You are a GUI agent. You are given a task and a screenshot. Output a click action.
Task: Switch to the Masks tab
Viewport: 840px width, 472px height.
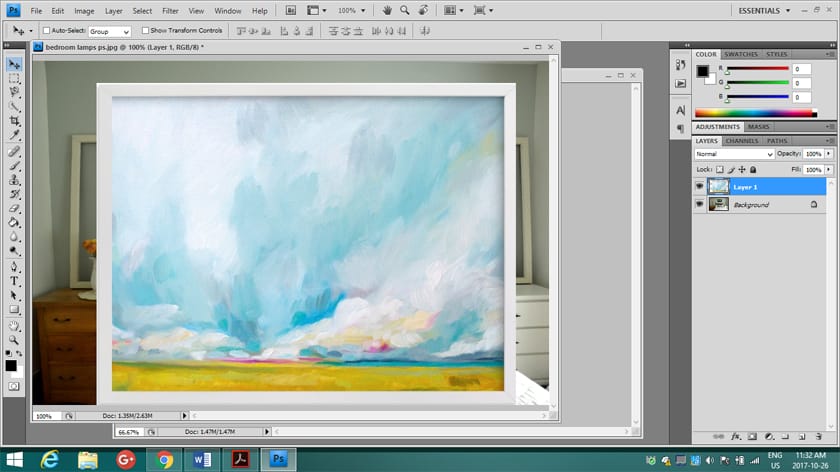point(759,127)
